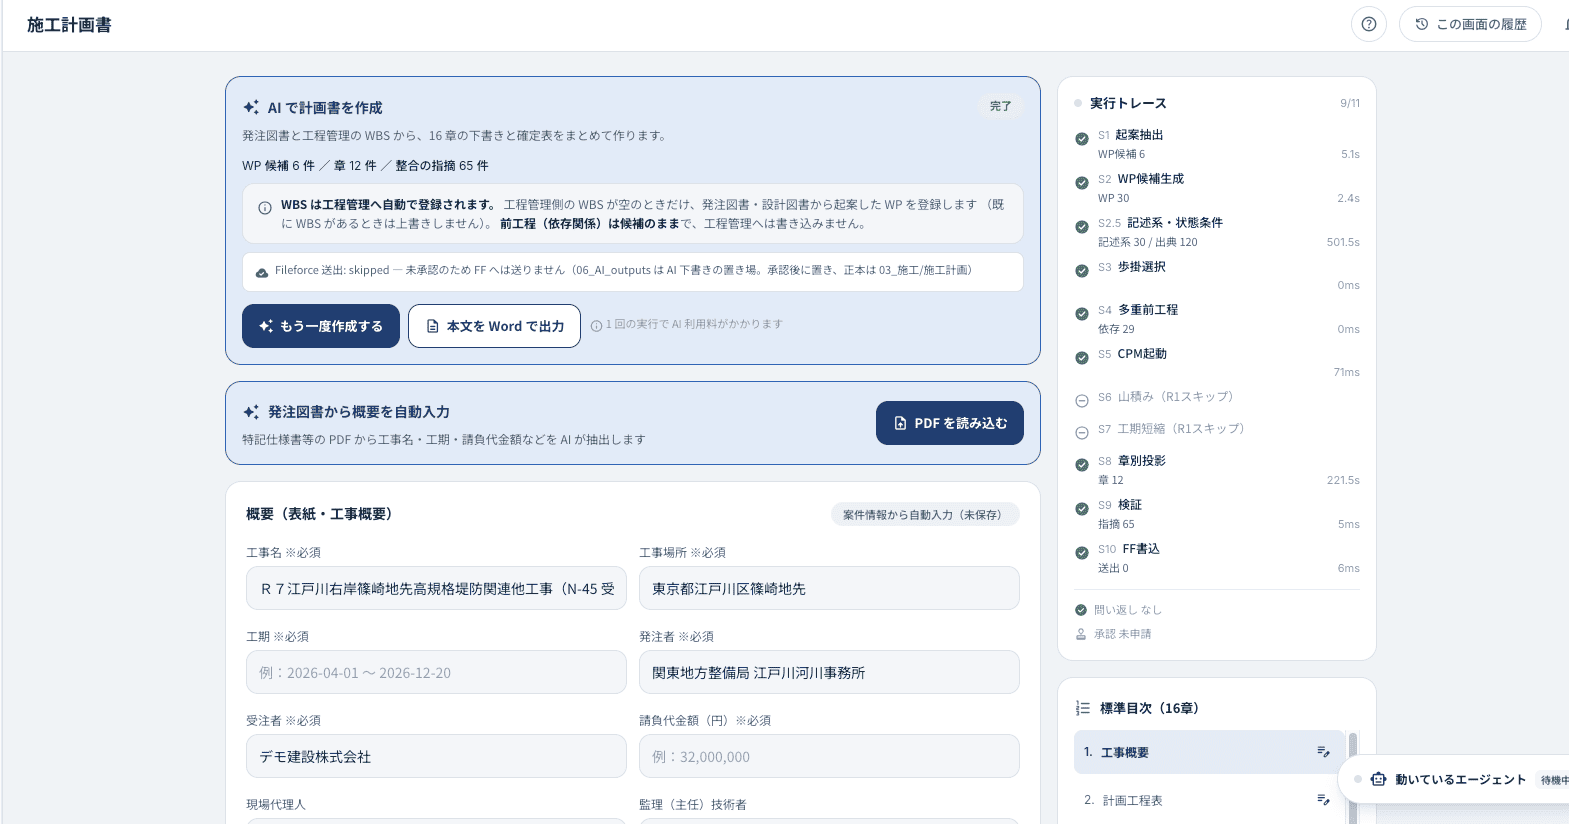Screen dimensions: 1569x824
Task: Click person icon beside 承認 未申請
Action: [x=1081, y=634]
